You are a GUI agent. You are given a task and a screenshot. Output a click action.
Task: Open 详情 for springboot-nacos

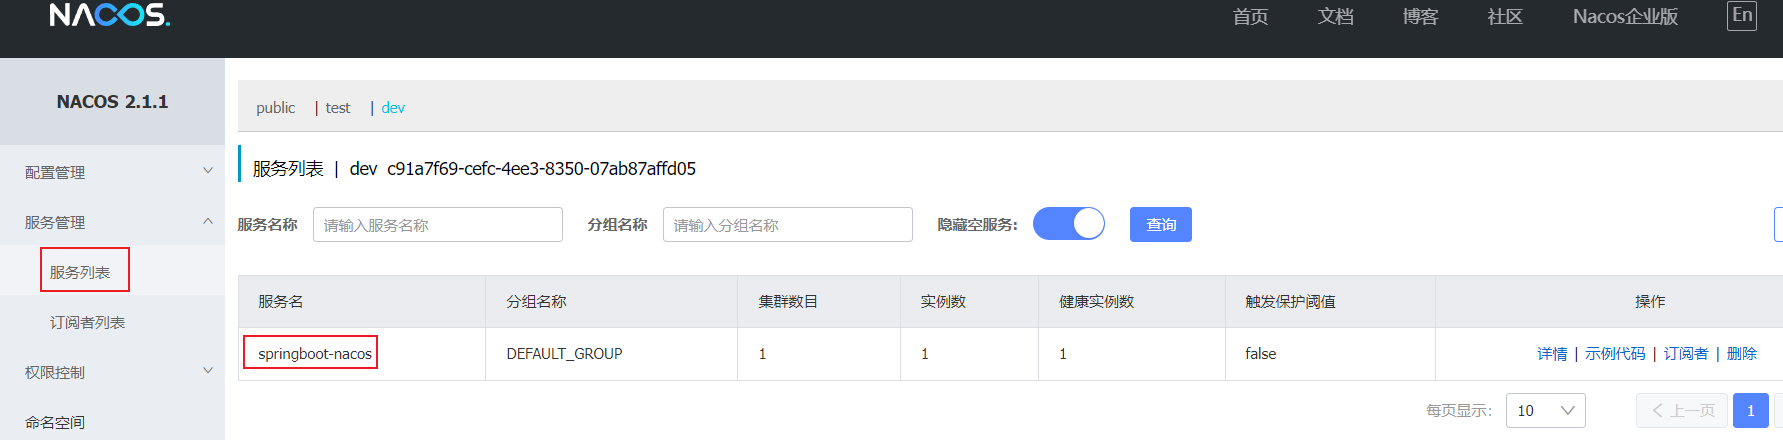(x=1552, y=354)
